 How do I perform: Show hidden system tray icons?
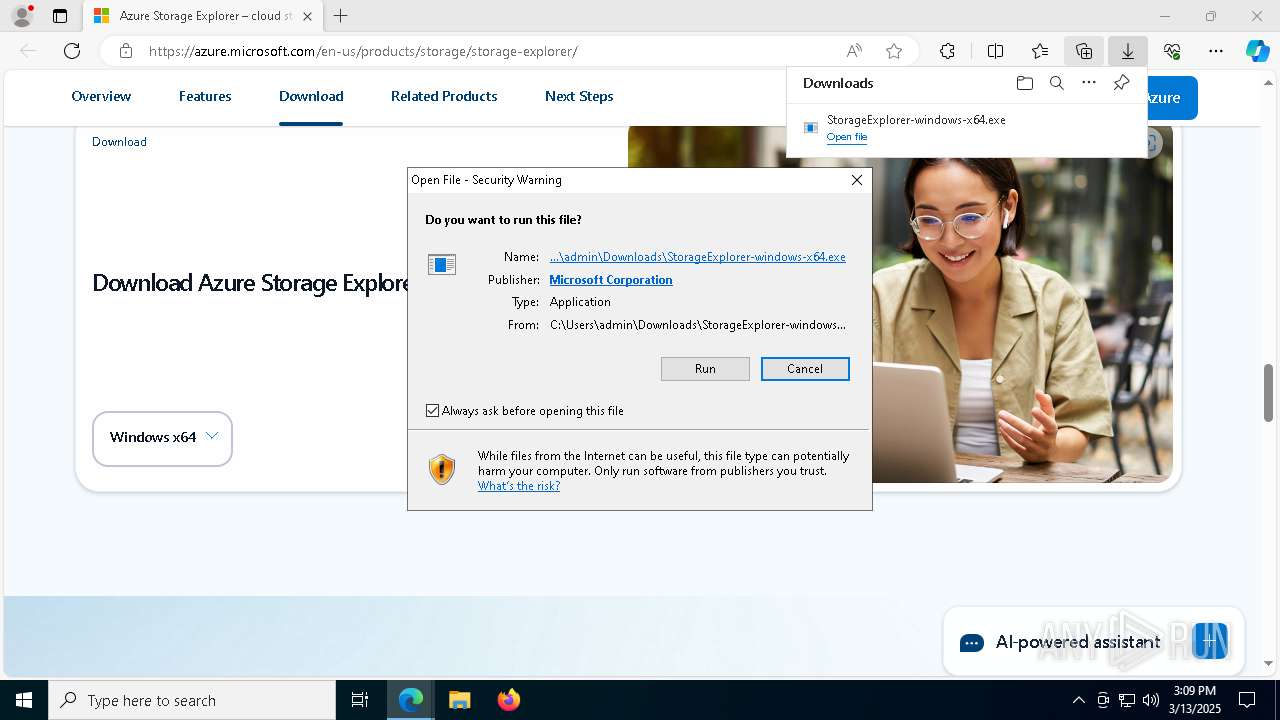[x=1078, y=700]
